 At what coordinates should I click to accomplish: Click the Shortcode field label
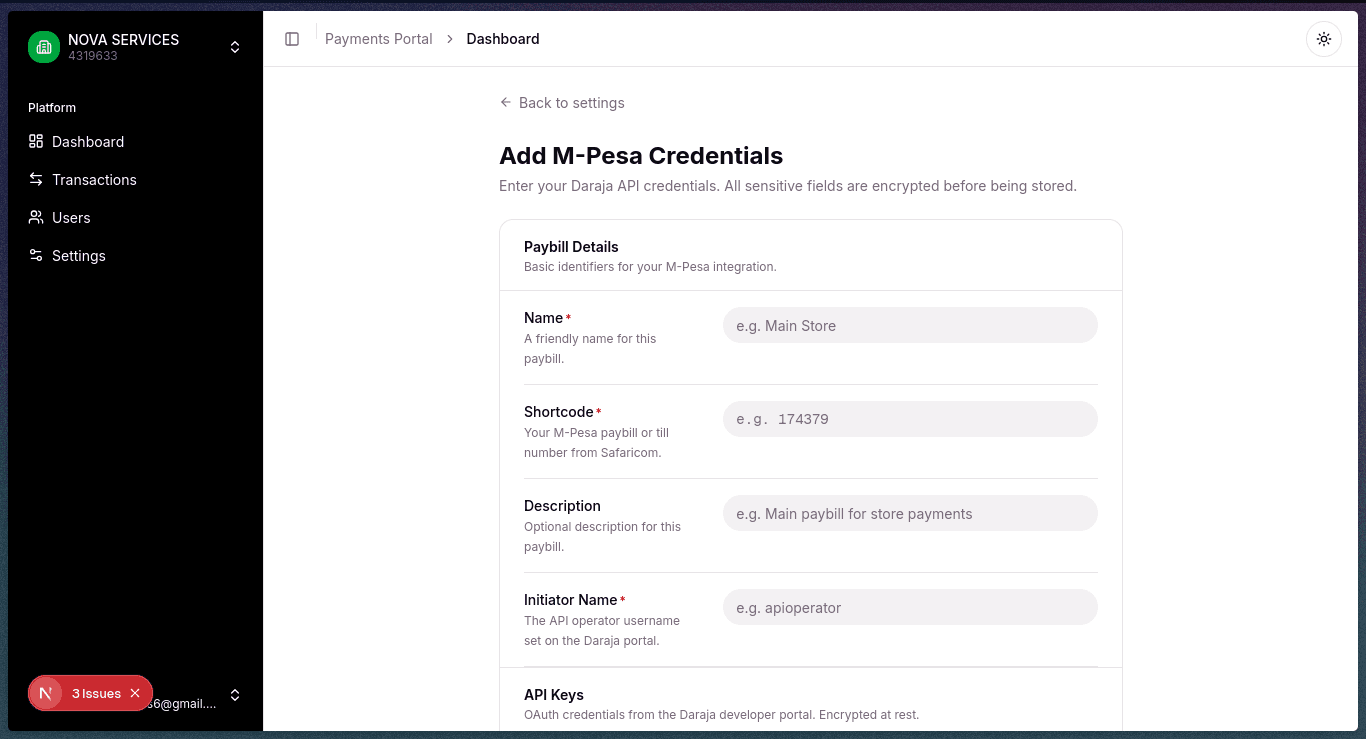[559, 412]
